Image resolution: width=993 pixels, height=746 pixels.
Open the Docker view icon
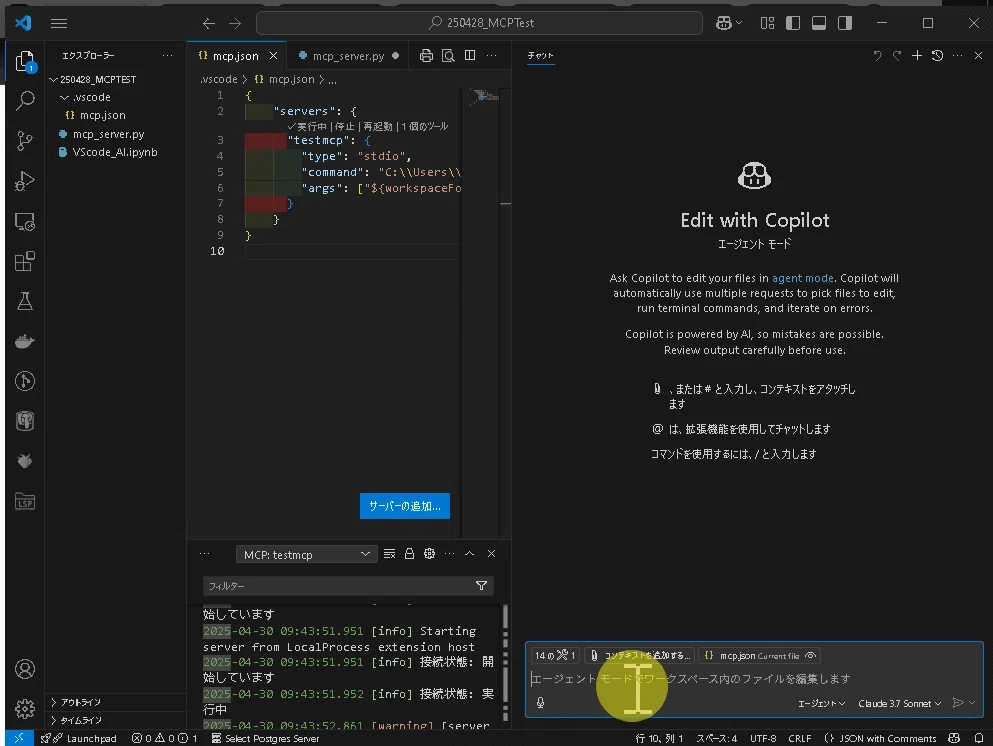(25, 341)
